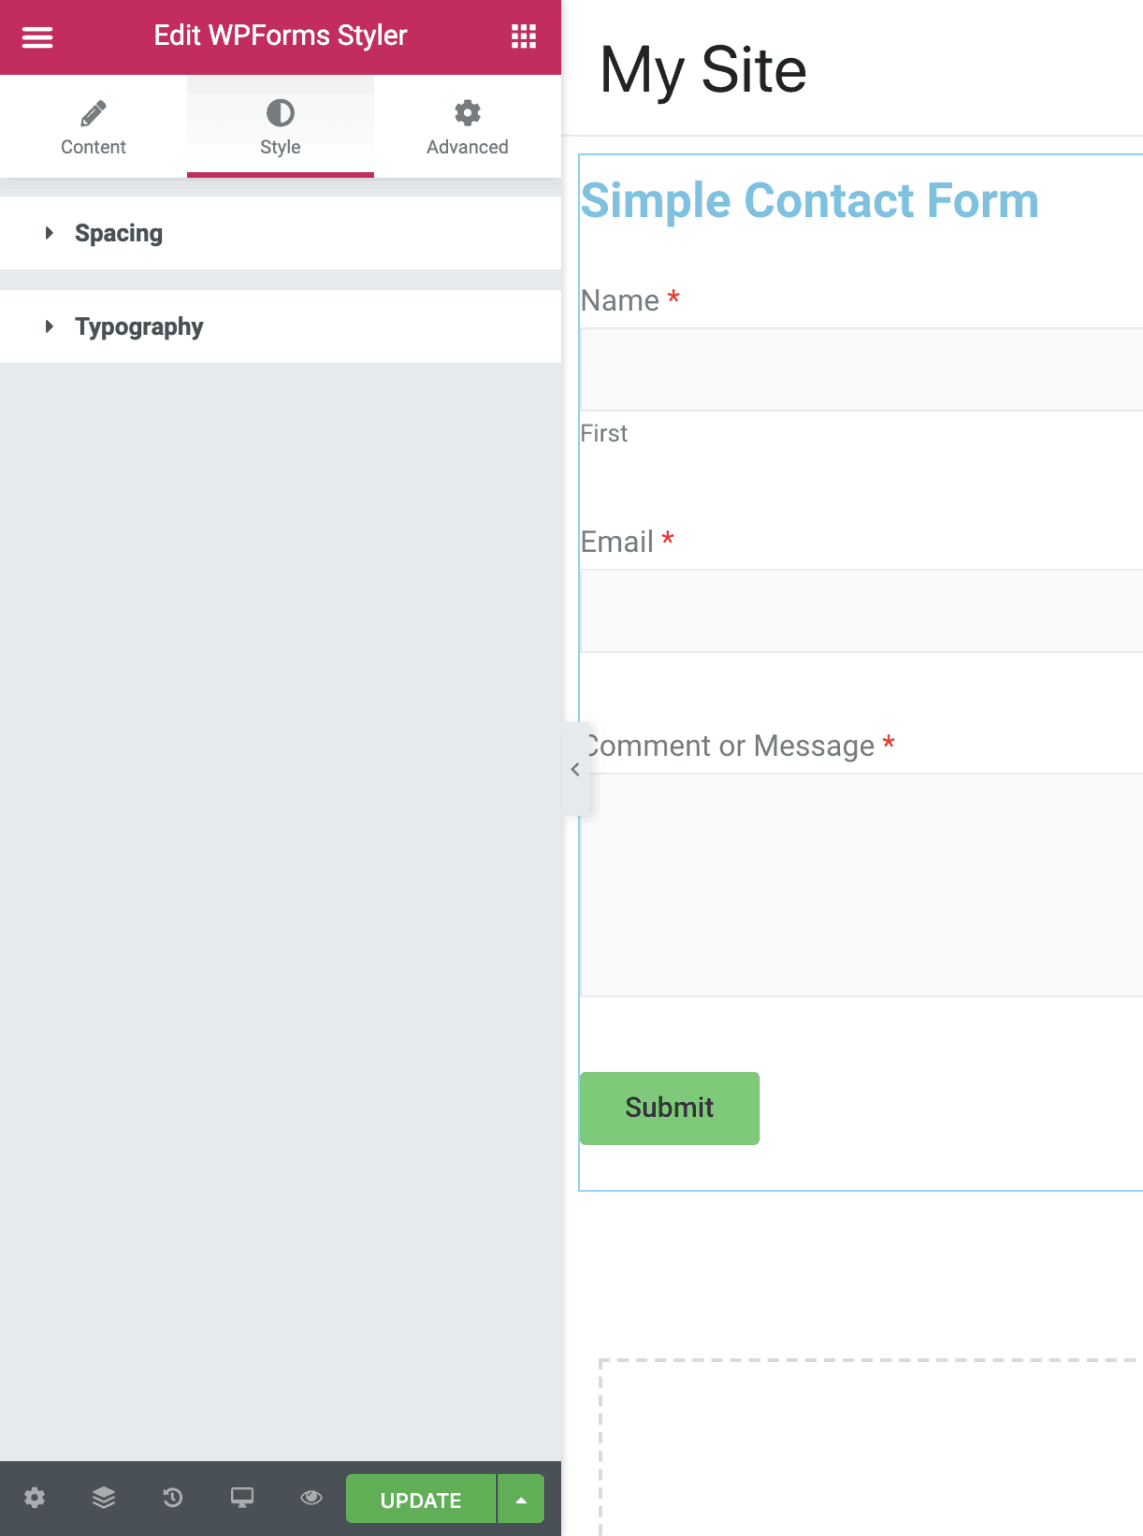
Task: Preview changes with the eye icon
Action: click(x=311, y=1497)
